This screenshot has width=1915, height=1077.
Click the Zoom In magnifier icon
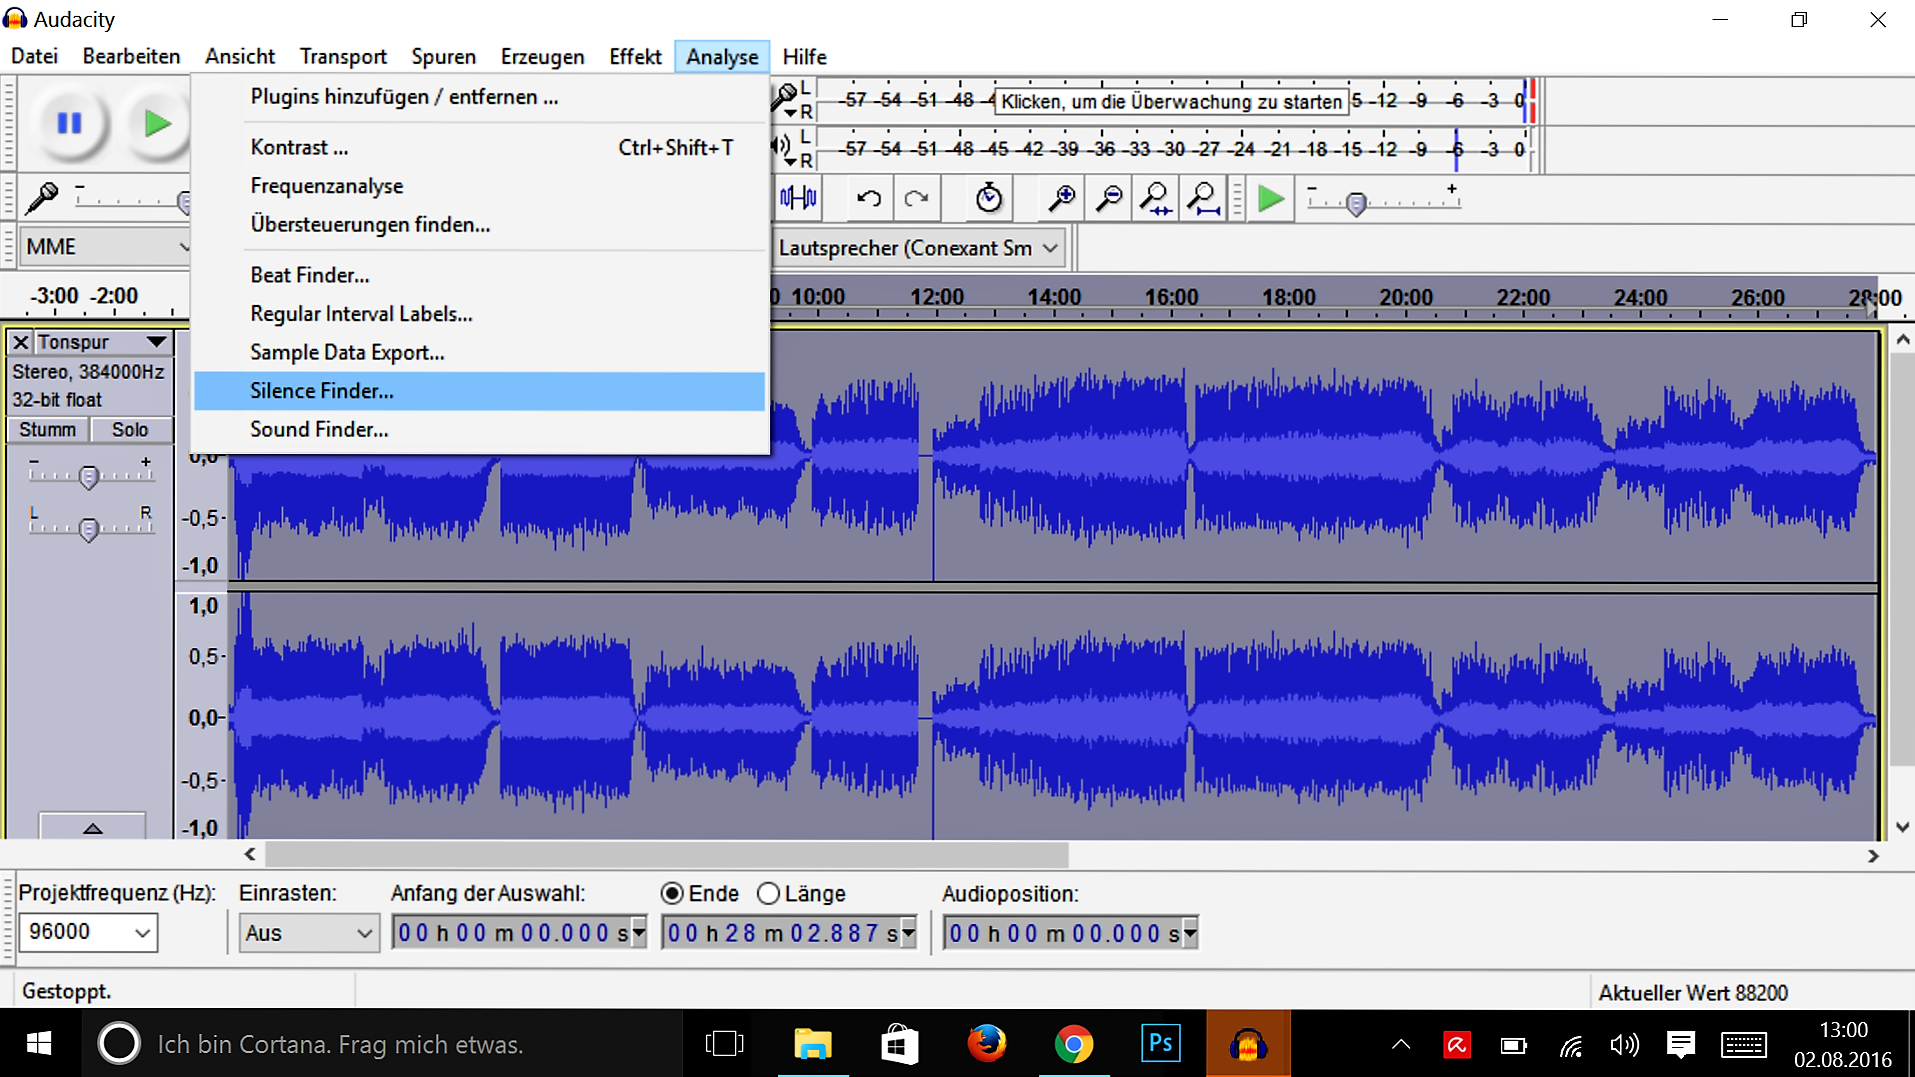pyautogui.click(x=1060, y=199)
